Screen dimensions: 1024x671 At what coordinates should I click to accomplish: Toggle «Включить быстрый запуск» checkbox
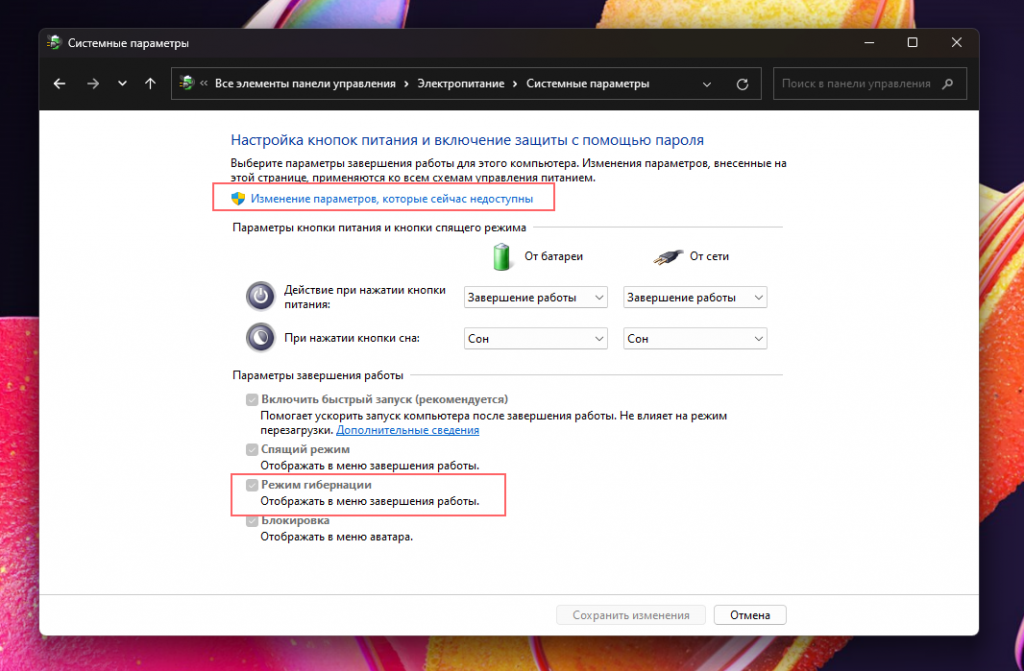pyautogui.click(x=251, y=399)
